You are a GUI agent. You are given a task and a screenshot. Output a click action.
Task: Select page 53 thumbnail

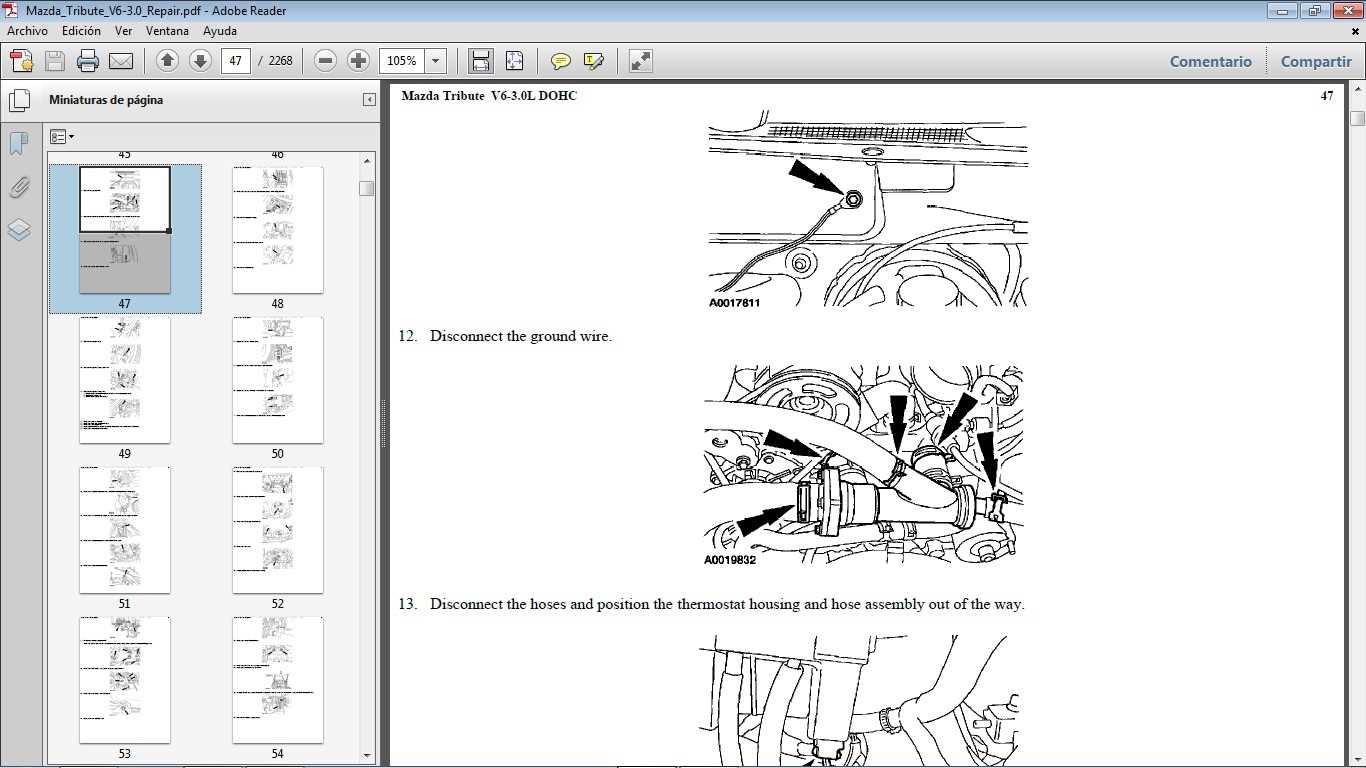pos(125,680)
